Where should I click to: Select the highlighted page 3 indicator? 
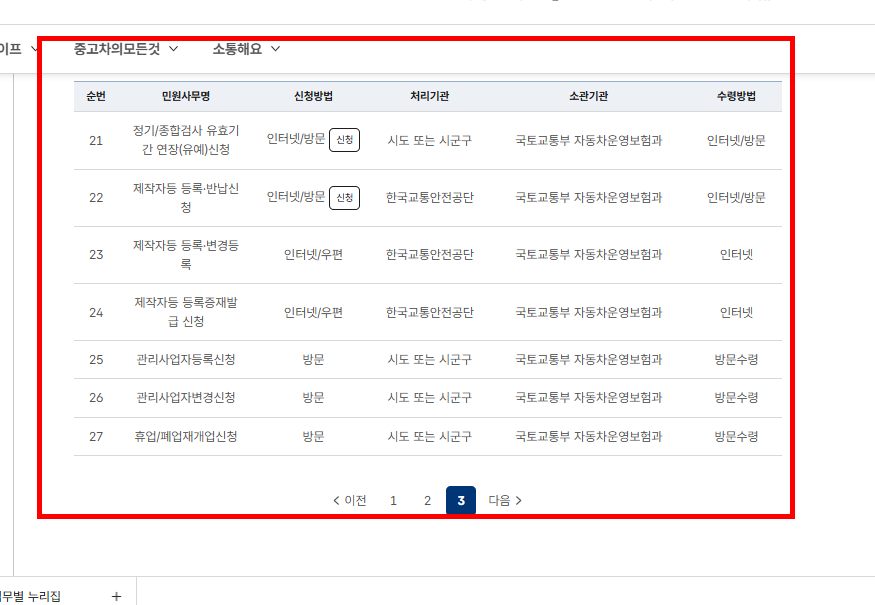461,500
